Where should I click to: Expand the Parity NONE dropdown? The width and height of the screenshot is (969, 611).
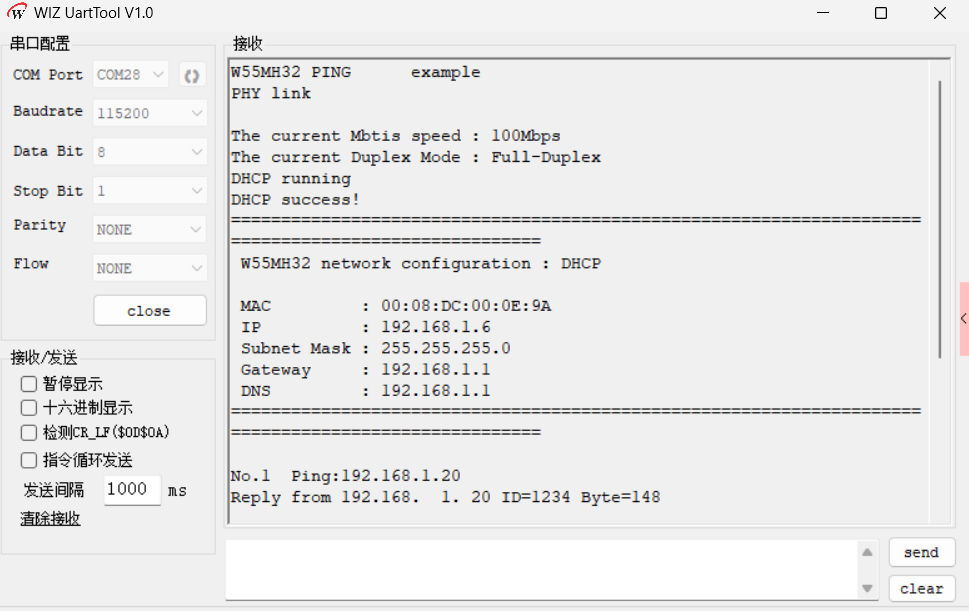tap(150, 229)
